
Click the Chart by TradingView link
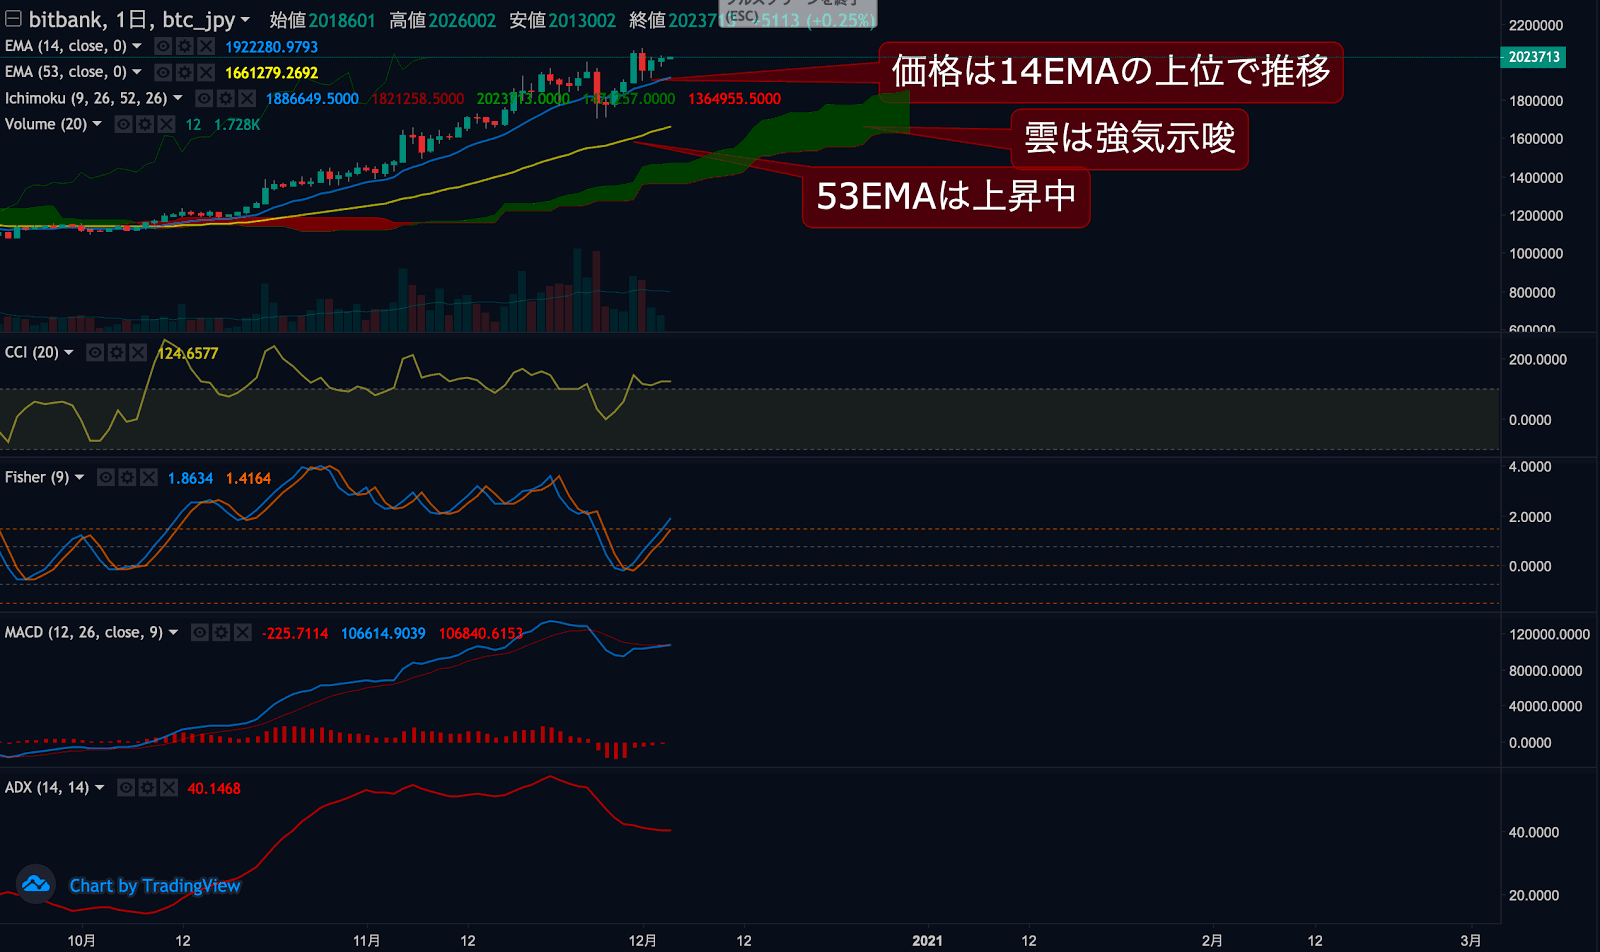click(153, 886)
